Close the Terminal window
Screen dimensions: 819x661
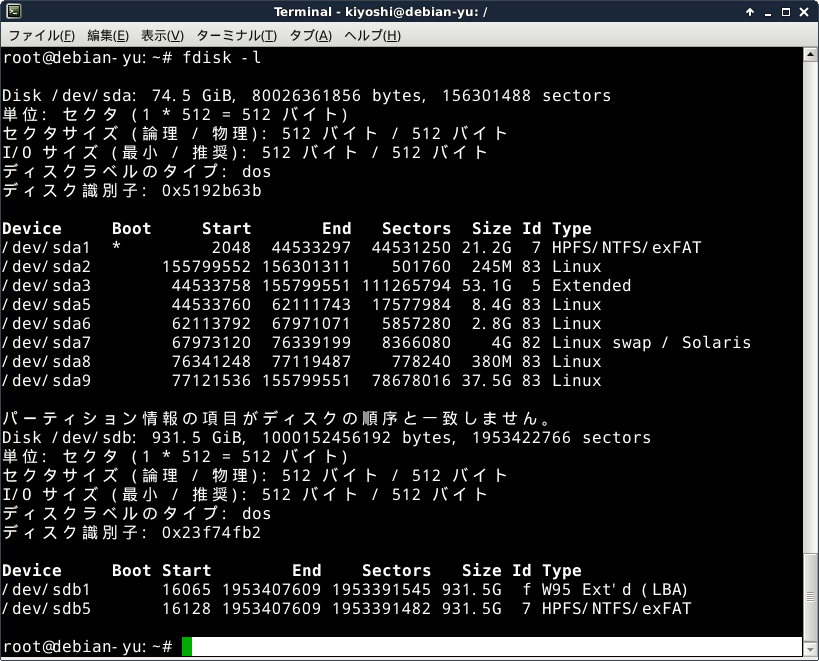tap(806, 11)
